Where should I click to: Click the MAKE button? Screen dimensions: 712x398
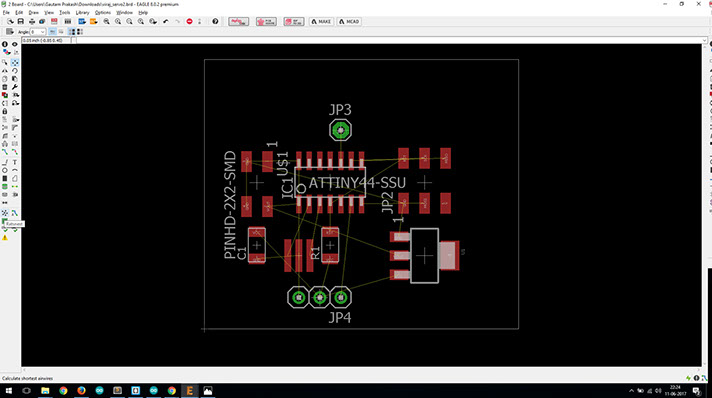[x=321, y=21]
